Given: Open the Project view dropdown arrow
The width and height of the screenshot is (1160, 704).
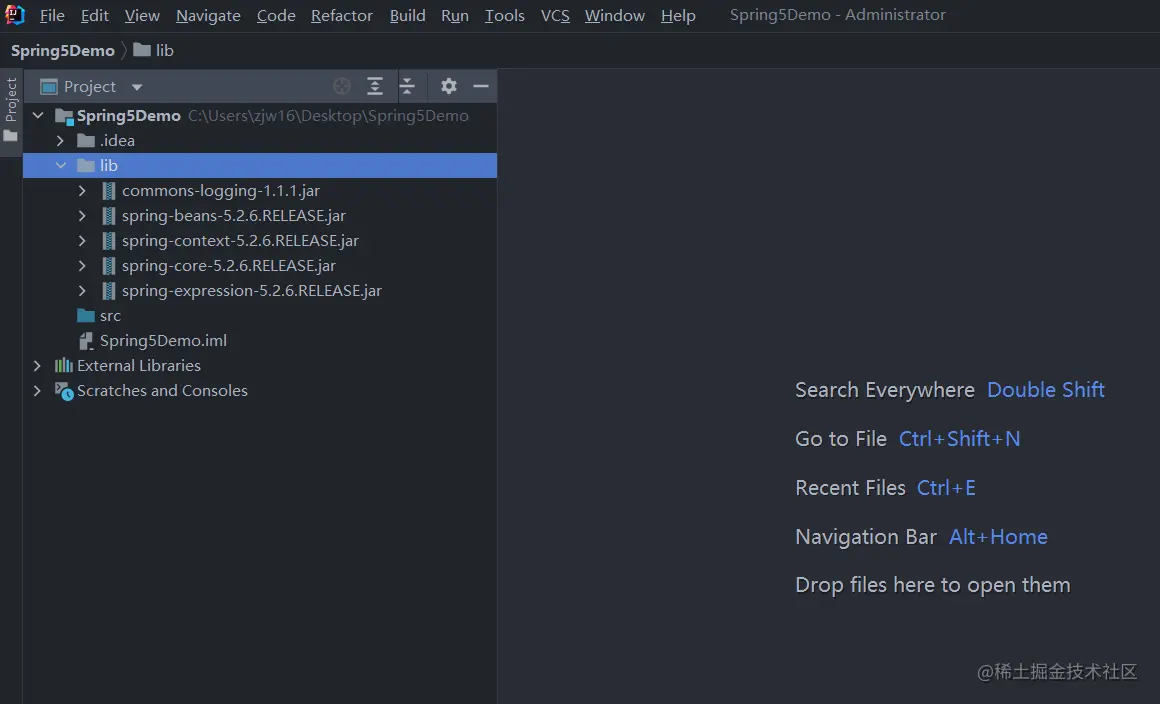Looking at the screenshot, I should pos(137,87).
